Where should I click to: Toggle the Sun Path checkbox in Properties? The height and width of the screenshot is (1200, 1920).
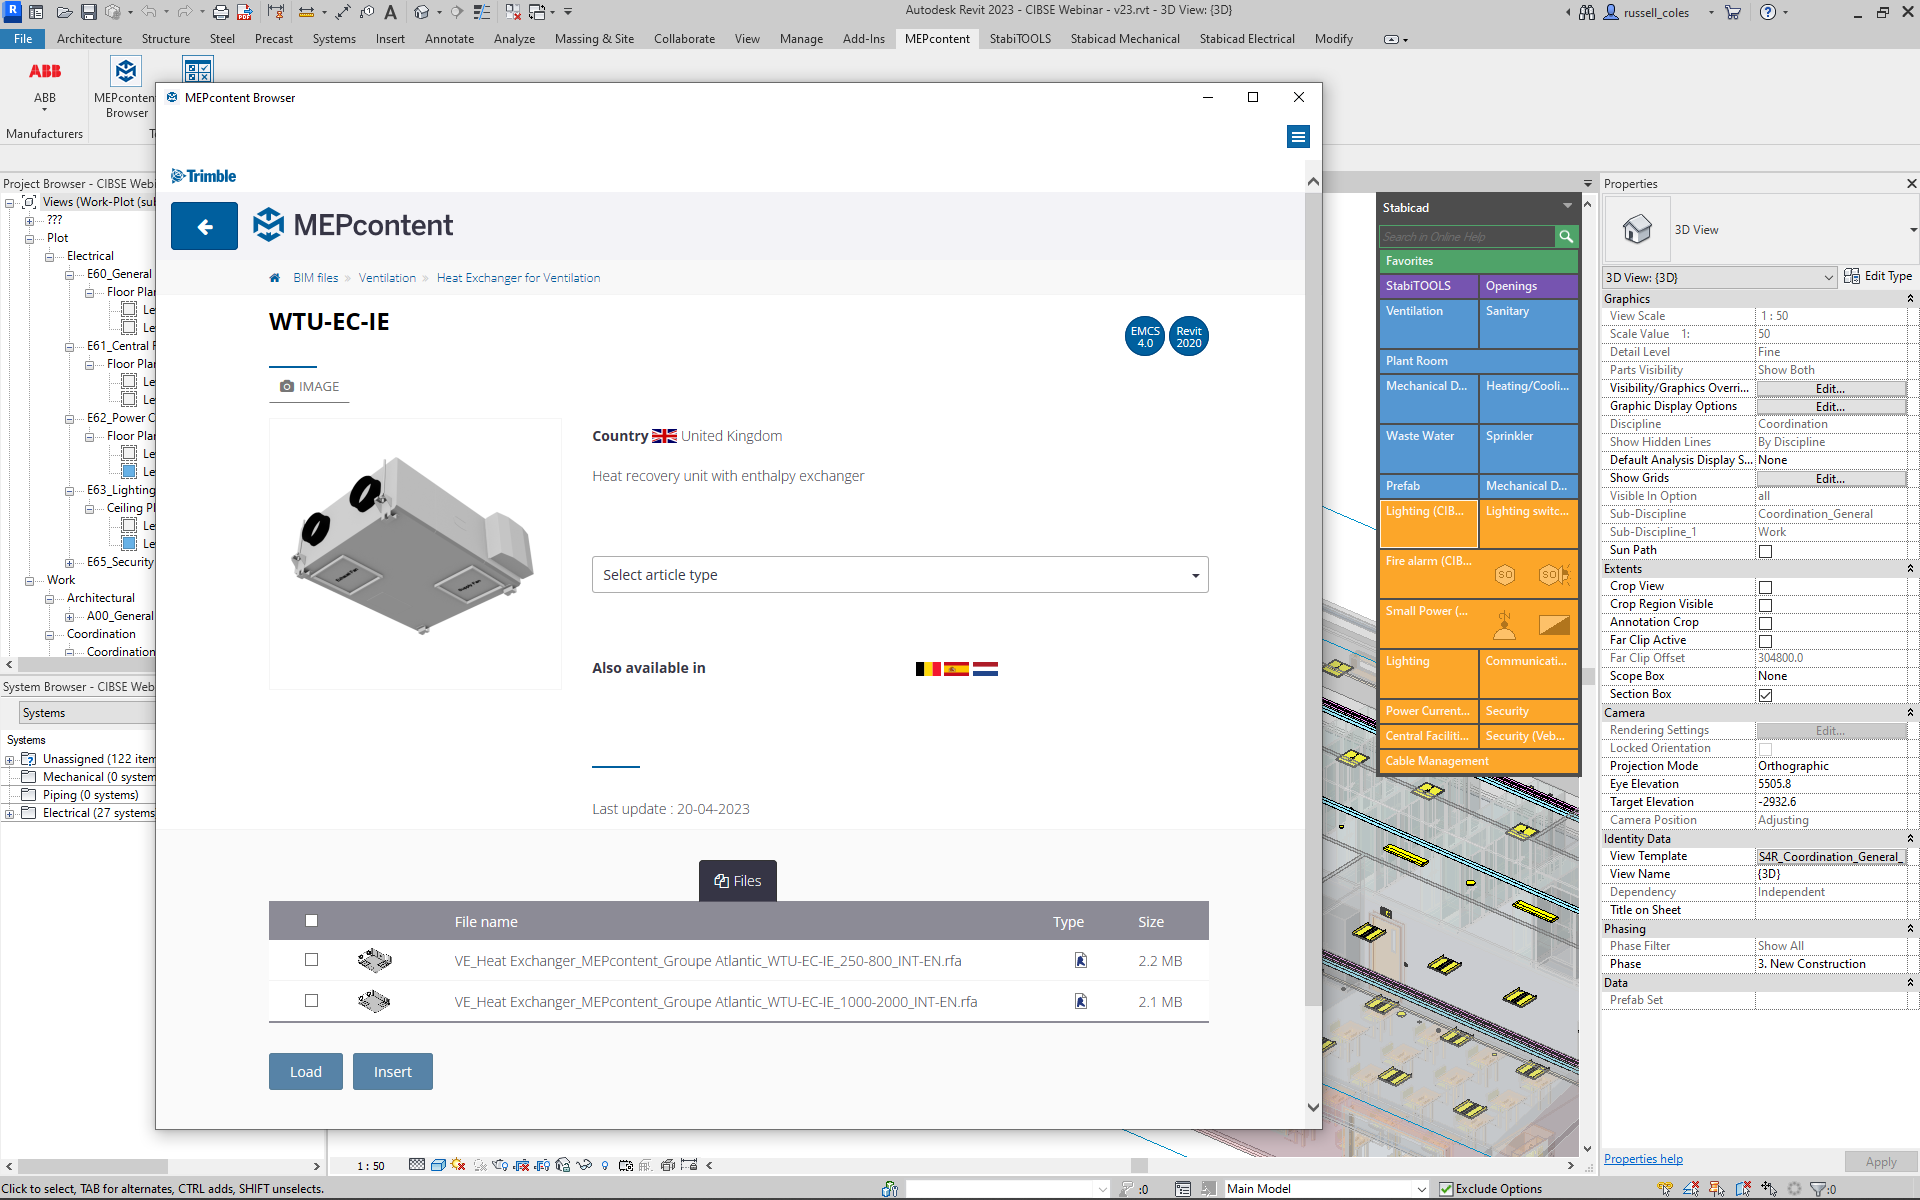(x=1765, y=551)
